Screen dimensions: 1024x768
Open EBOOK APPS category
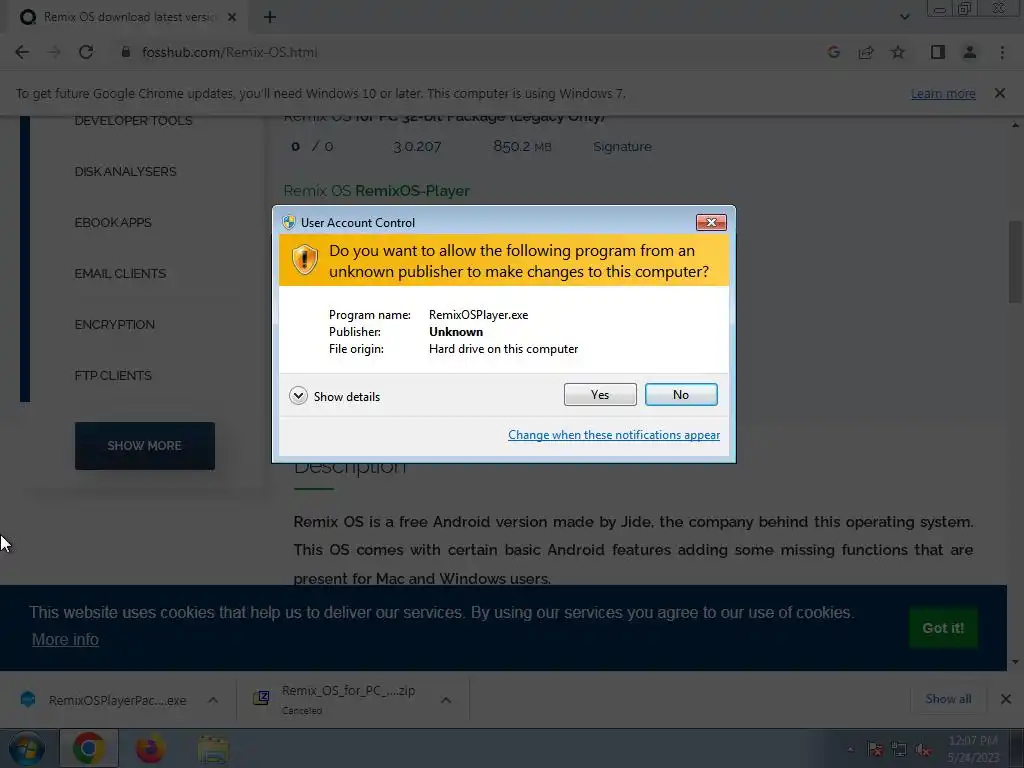pos(113,223)
